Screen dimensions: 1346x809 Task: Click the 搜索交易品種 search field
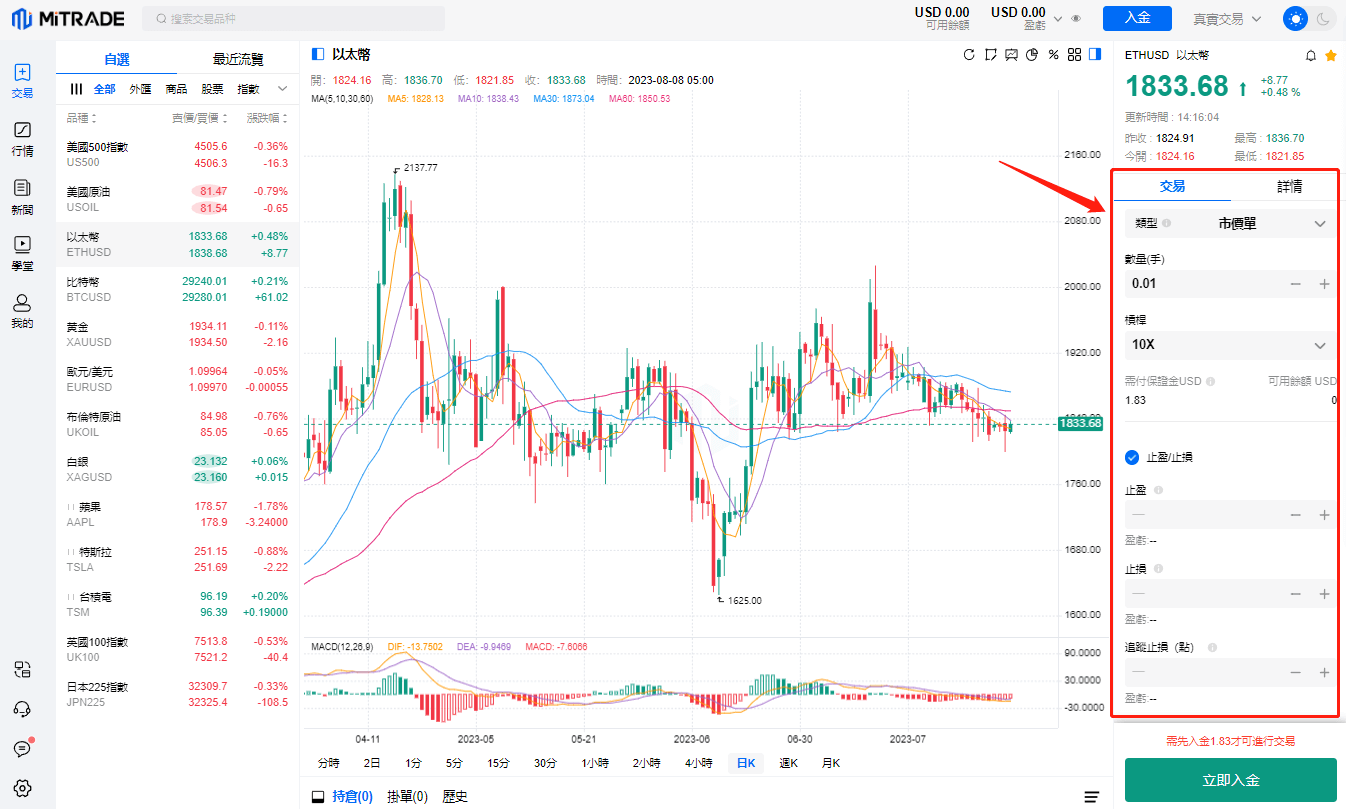tap(295, 19)
